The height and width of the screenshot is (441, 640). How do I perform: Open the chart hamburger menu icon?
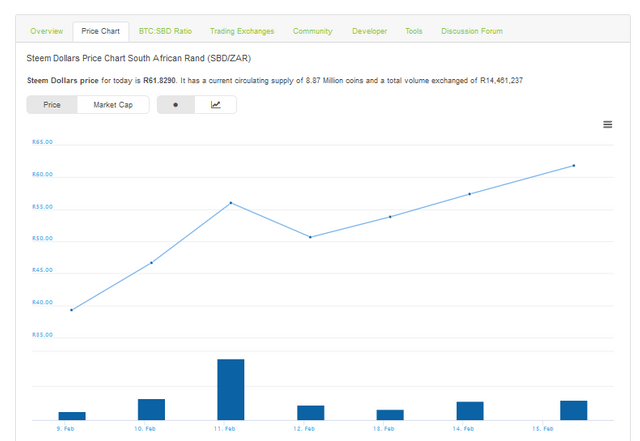click(x=607, y=124)
